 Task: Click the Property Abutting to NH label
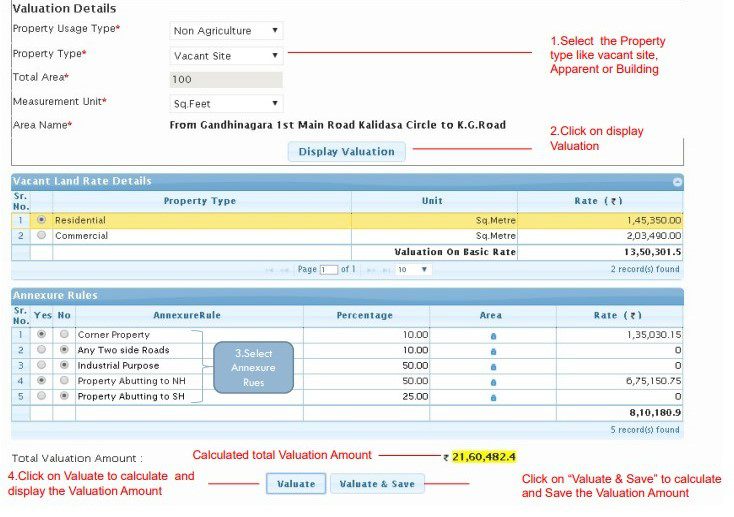click(x=132, y=381)
